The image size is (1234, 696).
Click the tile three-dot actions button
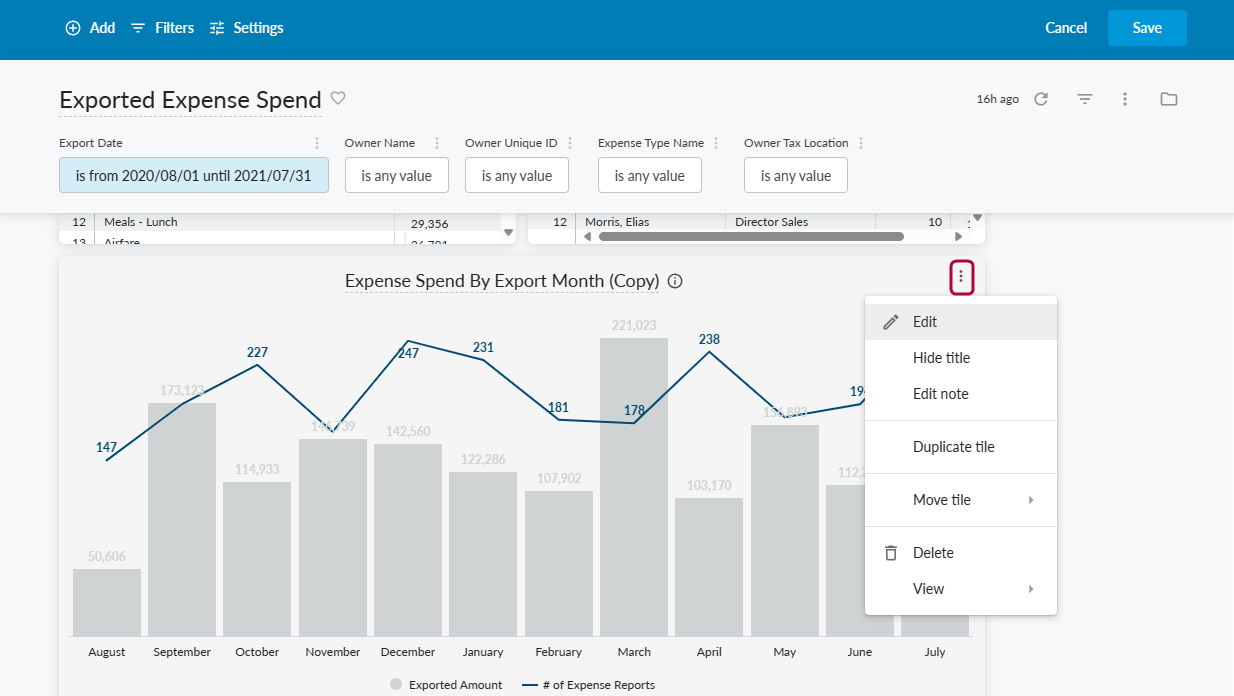pos(961,277)
